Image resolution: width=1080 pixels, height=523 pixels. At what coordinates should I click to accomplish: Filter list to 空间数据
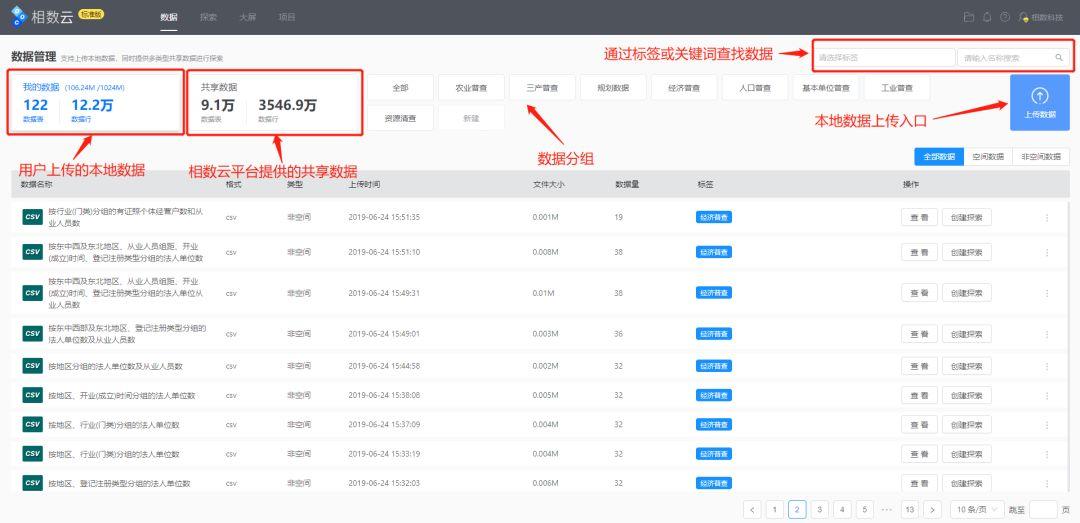pos(988,157)
